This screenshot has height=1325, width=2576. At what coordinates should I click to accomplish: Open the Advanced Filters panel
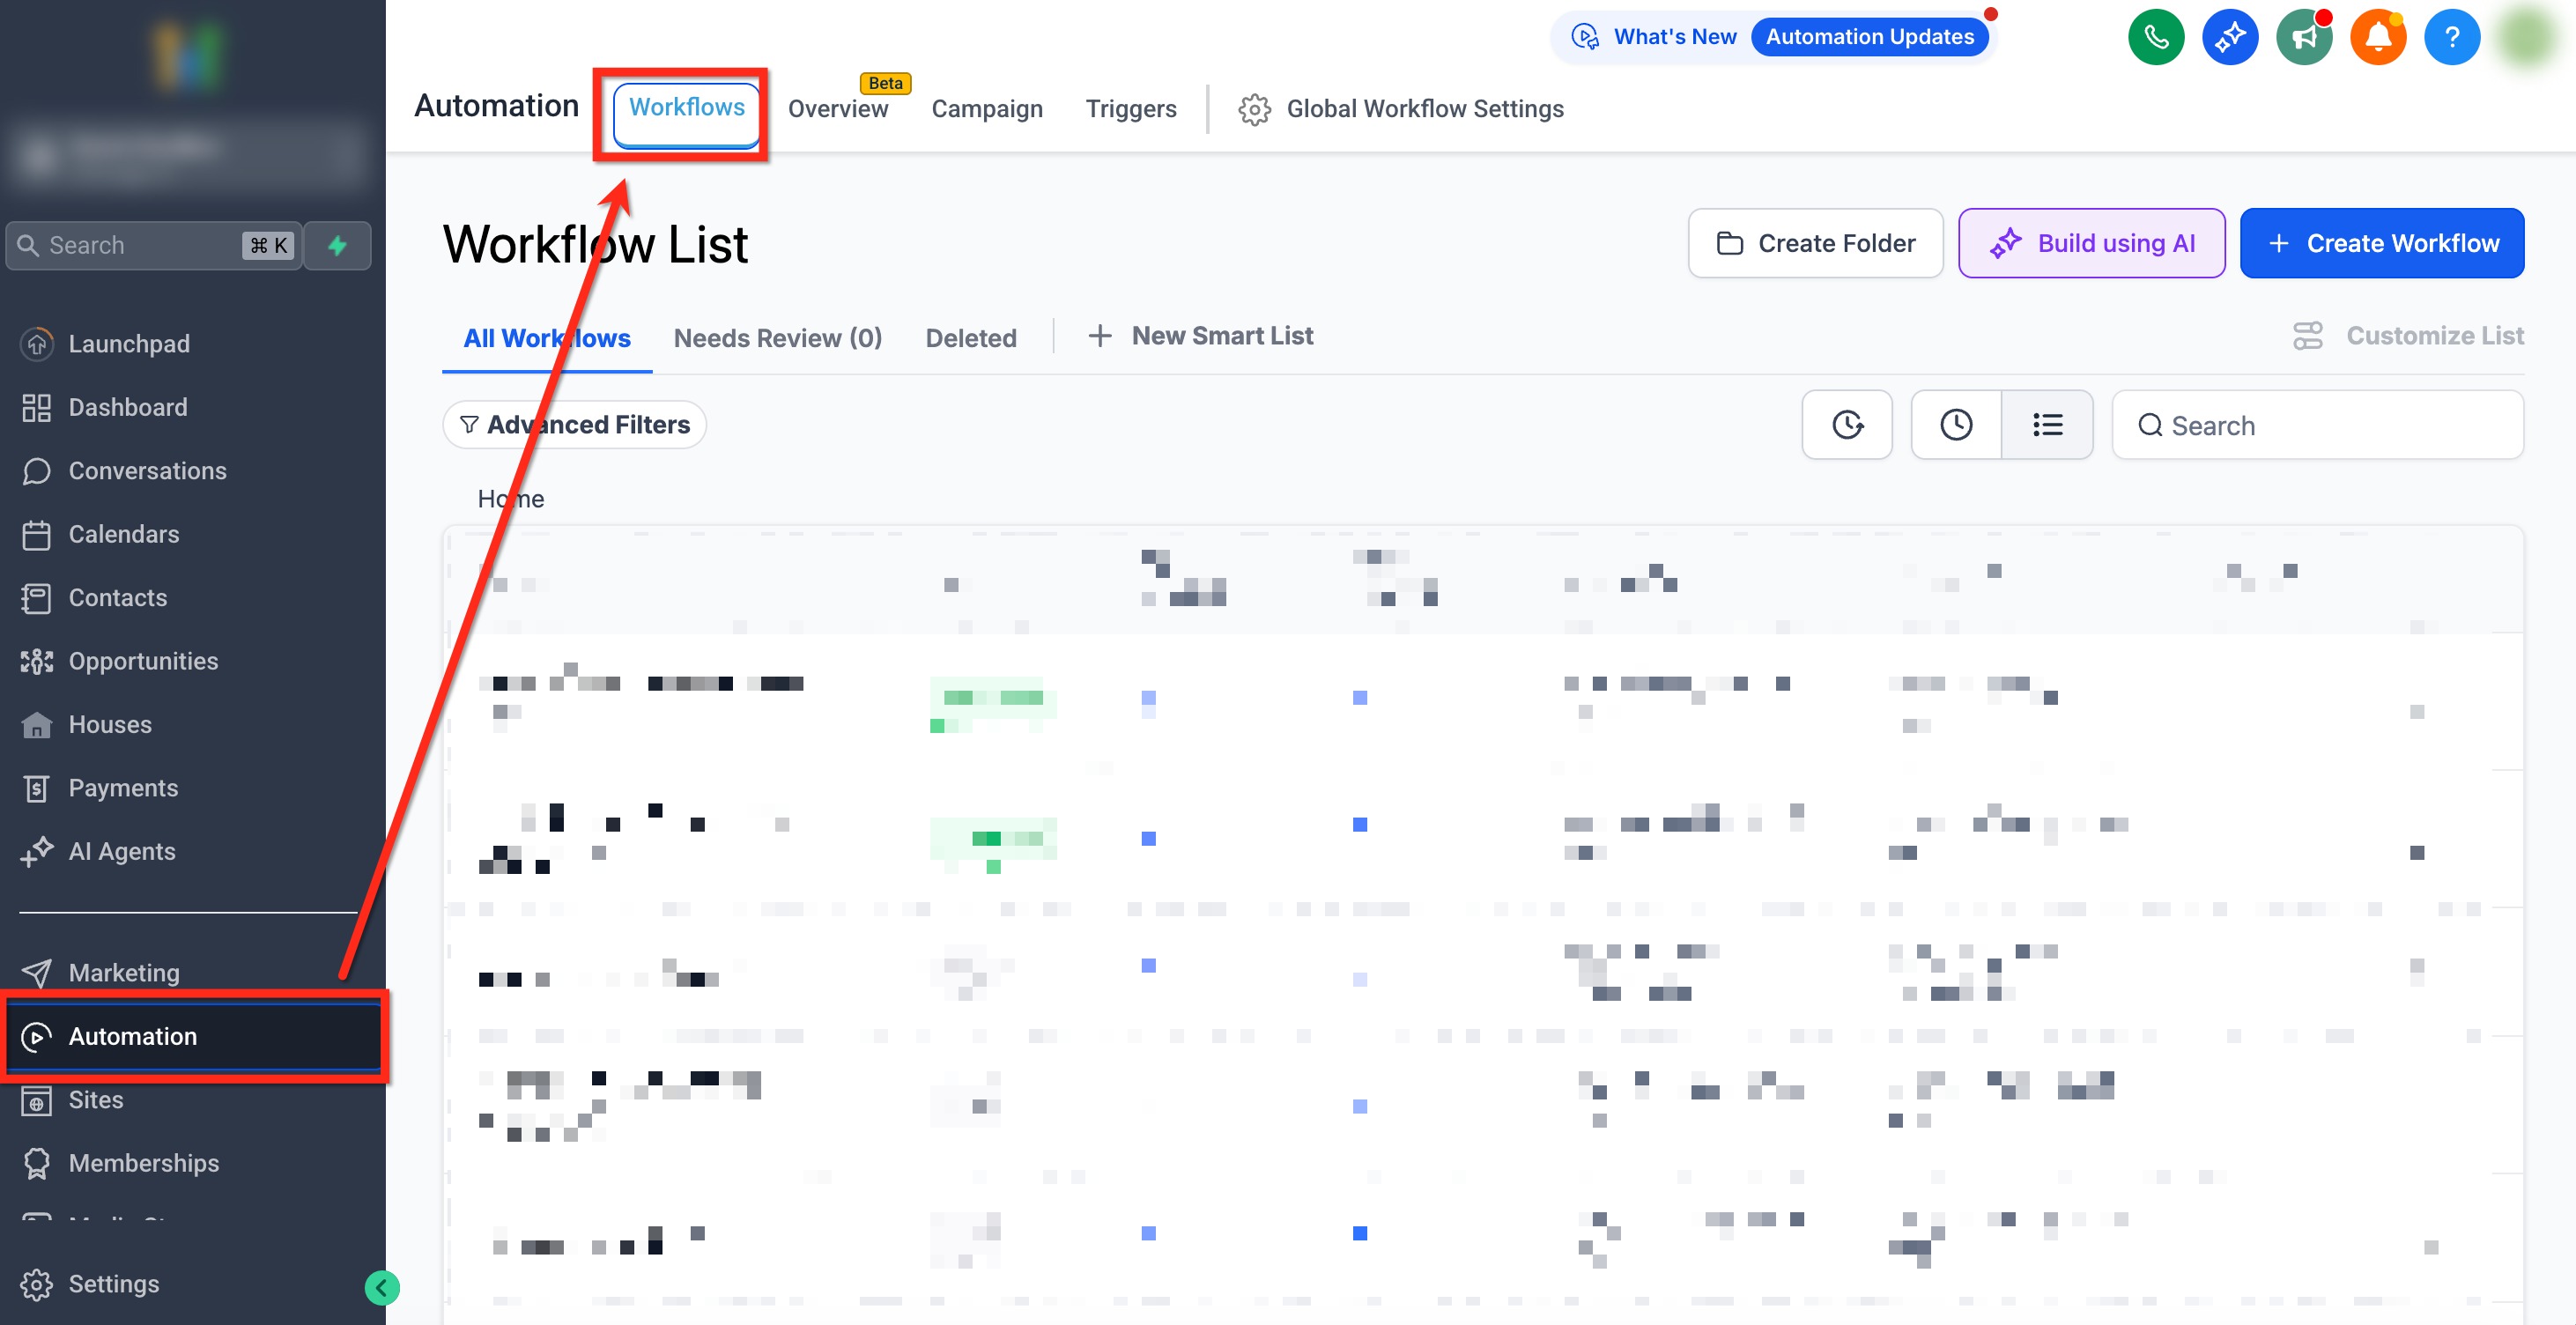click(574, 425)
